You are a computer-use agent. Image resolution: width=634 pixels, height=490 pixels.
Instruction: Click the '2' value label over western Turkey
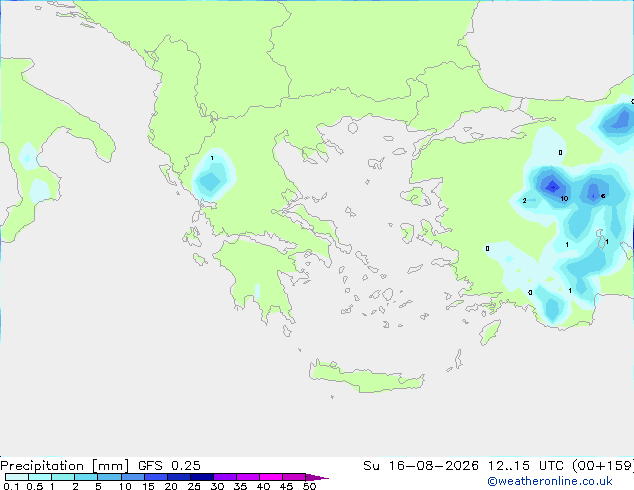[x=524, y=201]
